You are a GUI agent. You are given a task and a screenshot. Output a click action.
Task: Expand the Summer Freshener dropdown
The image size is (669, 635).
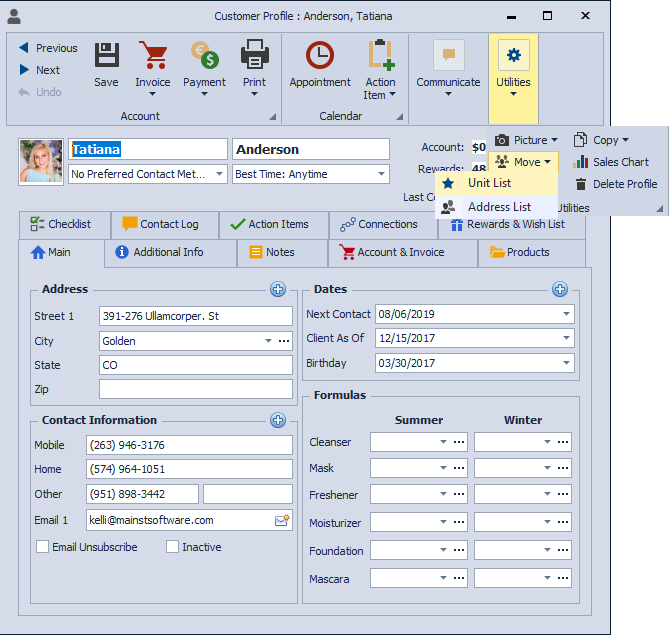click(x=444, y=494)
